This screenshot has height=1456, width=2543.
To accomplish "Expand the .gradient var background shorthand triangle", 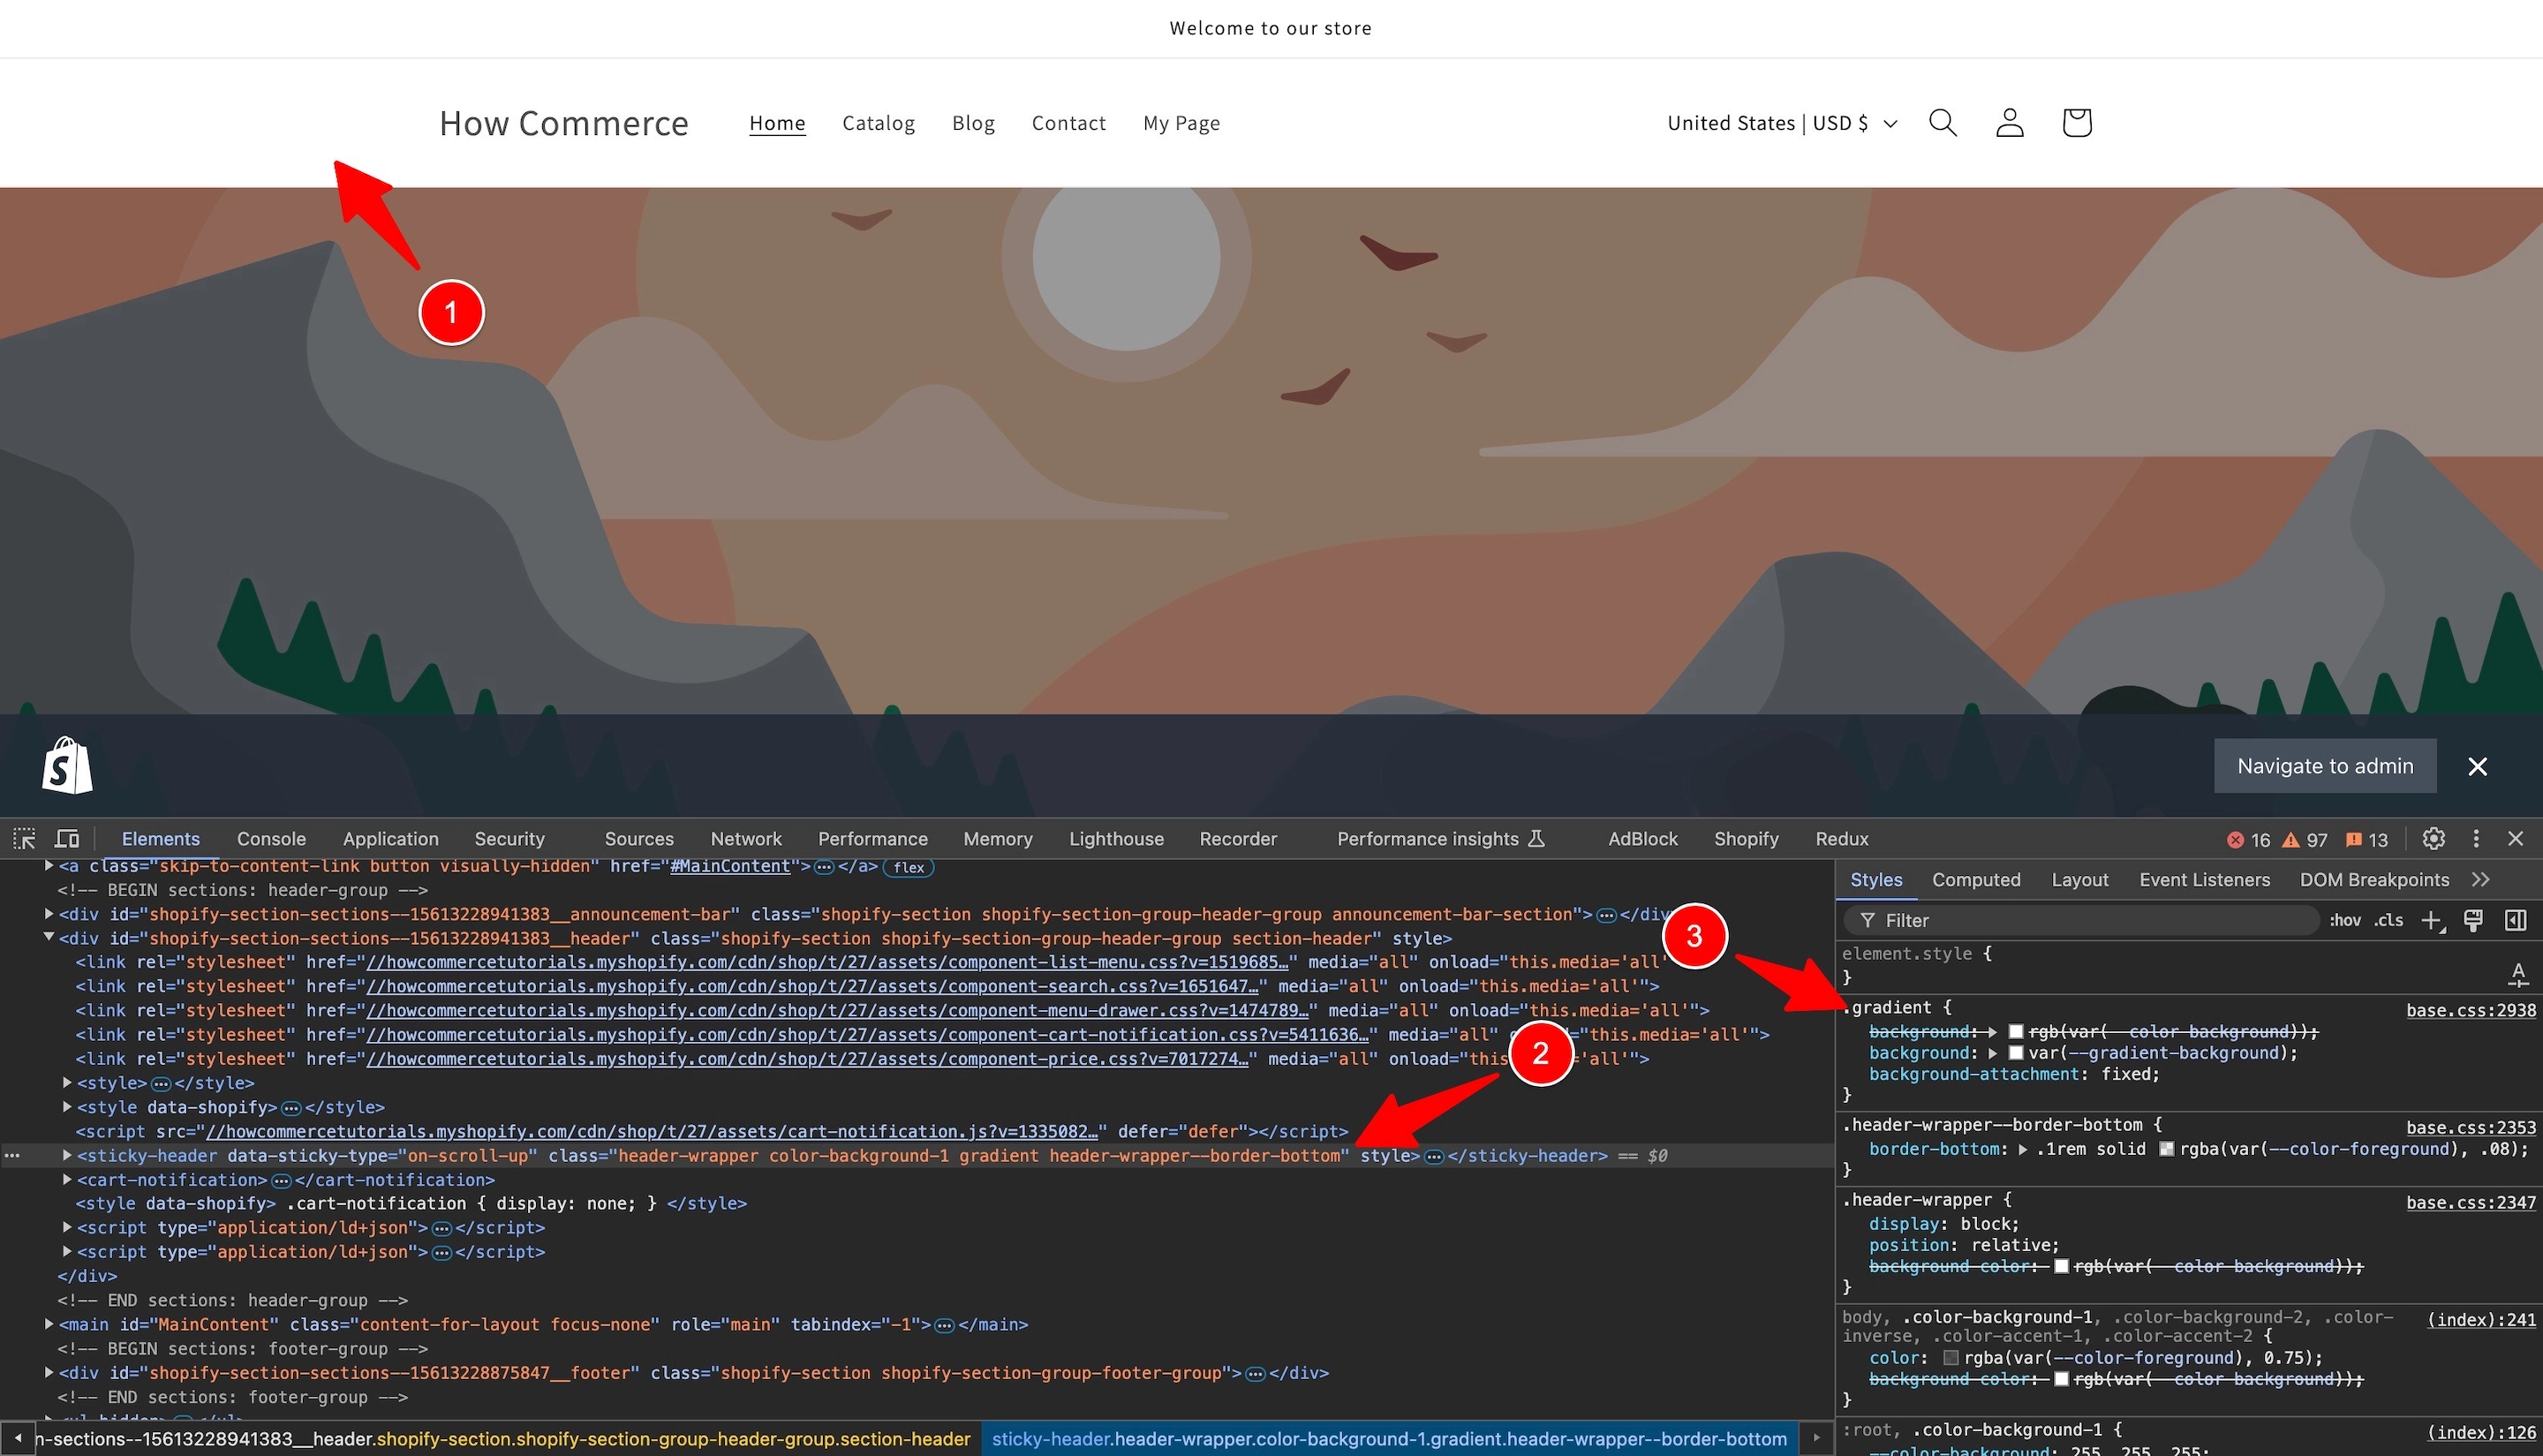I will (1992, 1053).
